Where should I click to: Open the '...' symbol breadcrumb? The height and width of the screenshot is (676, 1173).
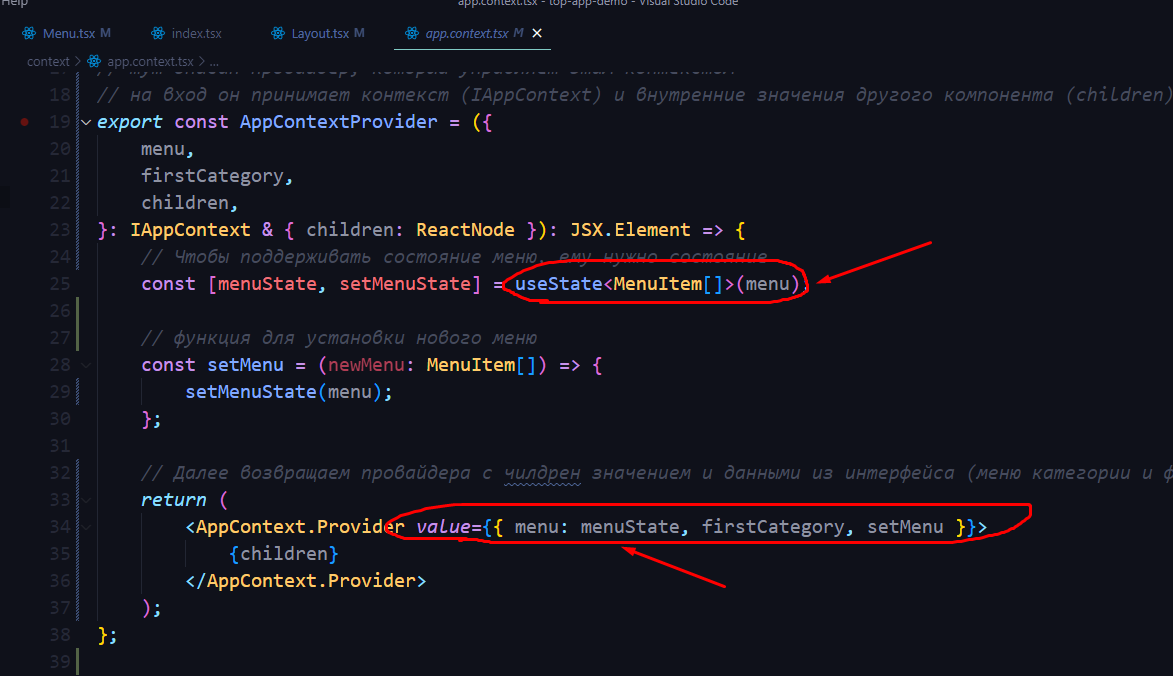[x=214, y=61]
